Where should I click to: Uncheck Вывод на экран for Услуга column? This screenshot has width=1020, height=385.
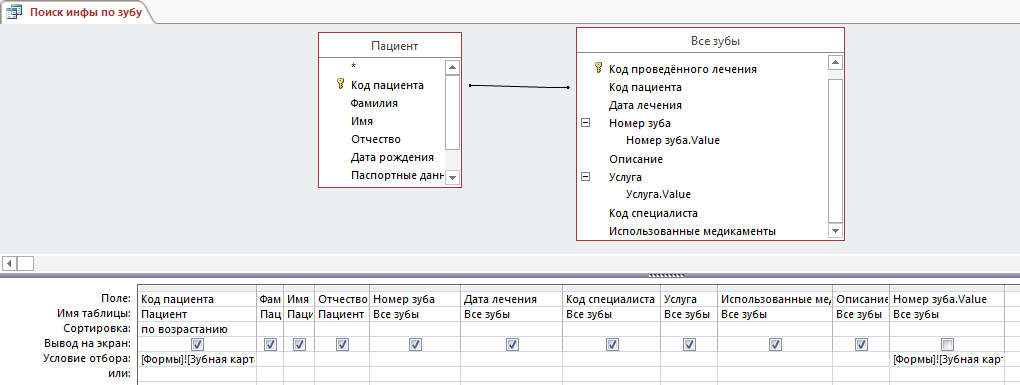689,344
